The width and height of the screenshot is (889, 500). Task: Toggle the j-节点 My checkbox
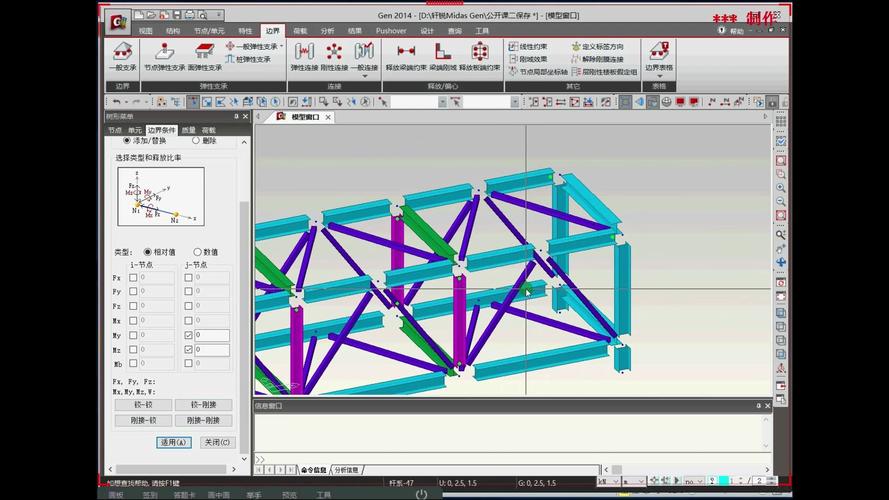189,335
